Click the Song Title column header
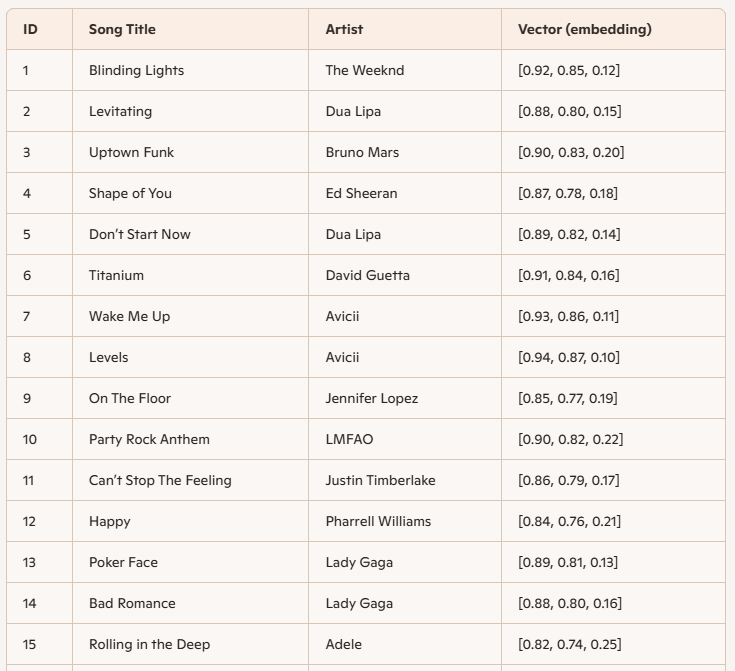 122,29
